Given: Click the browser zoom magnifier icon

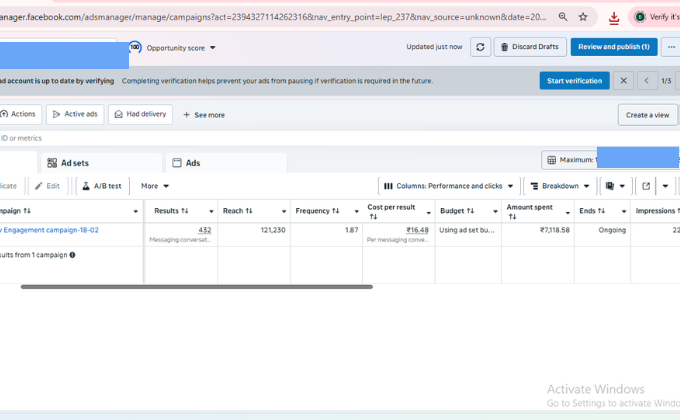Looking at the screenshot, I should pyautogui.click(x=563, y=17).
